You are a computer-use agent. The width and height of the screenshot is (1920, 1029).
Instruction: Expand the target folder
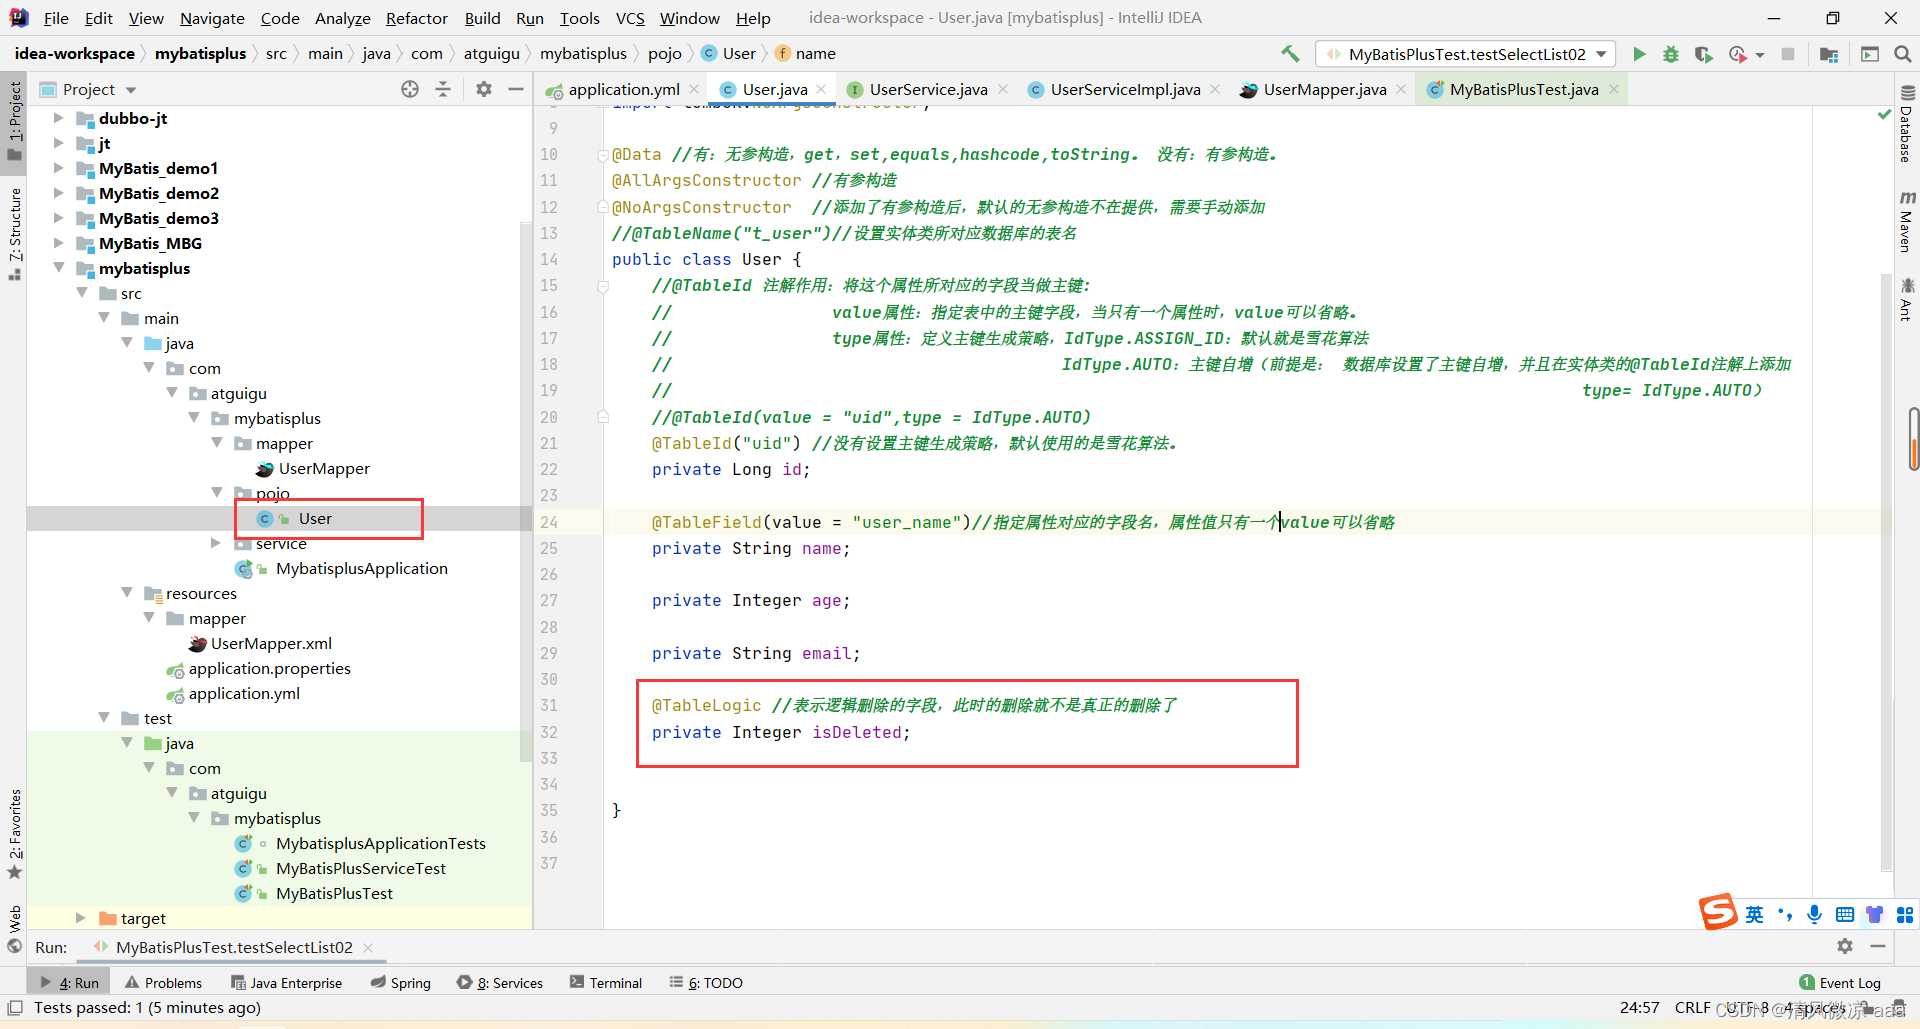pos(81,918)
